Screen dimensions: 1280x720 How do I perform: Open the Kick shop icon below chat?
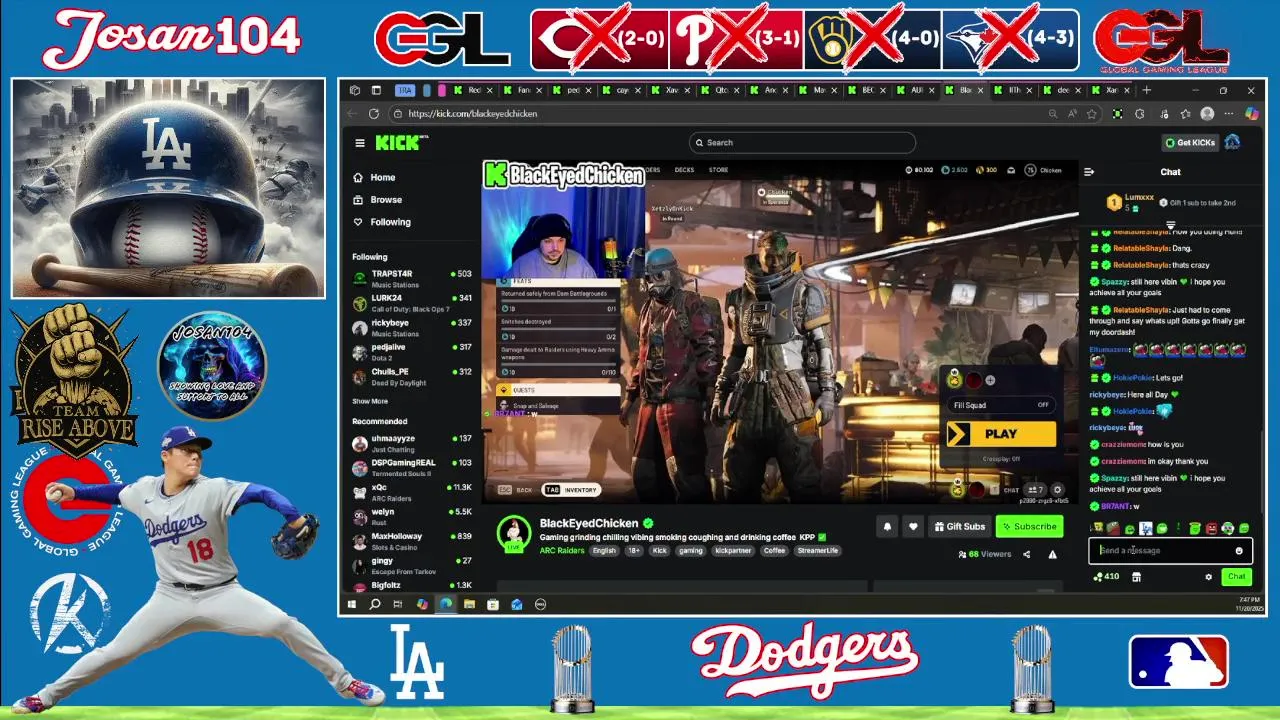pyautogui.click(x=1136, y=577)
